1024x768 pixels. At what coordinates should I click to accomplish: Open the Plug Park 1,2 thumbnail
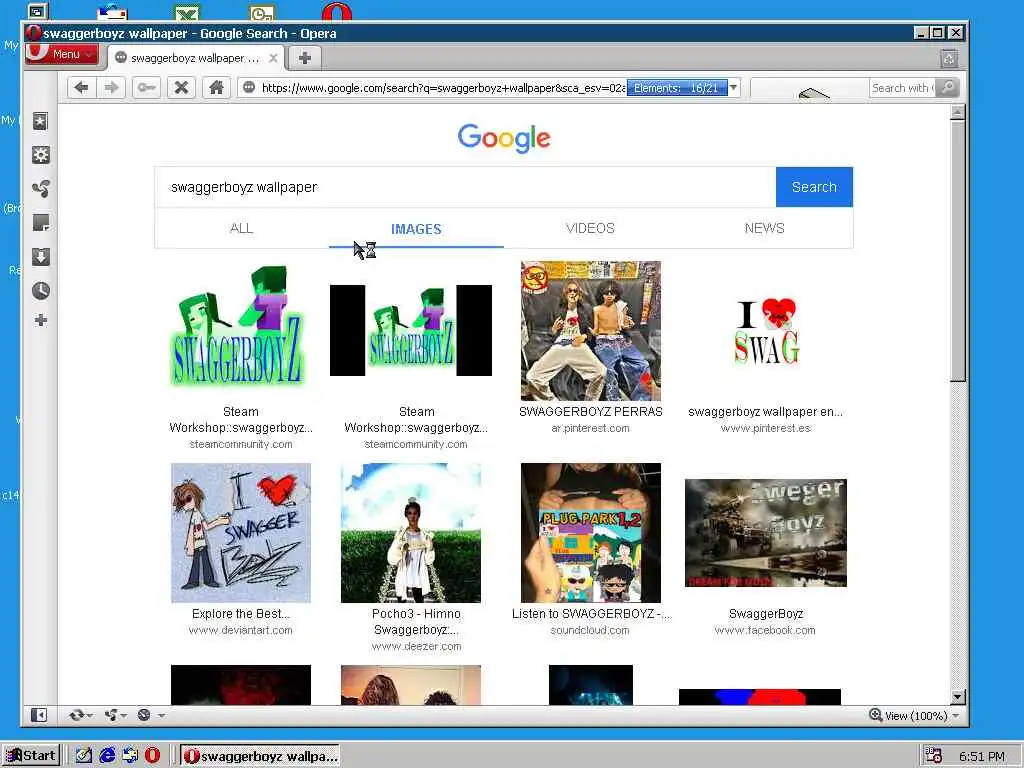[x=590, y=533]
